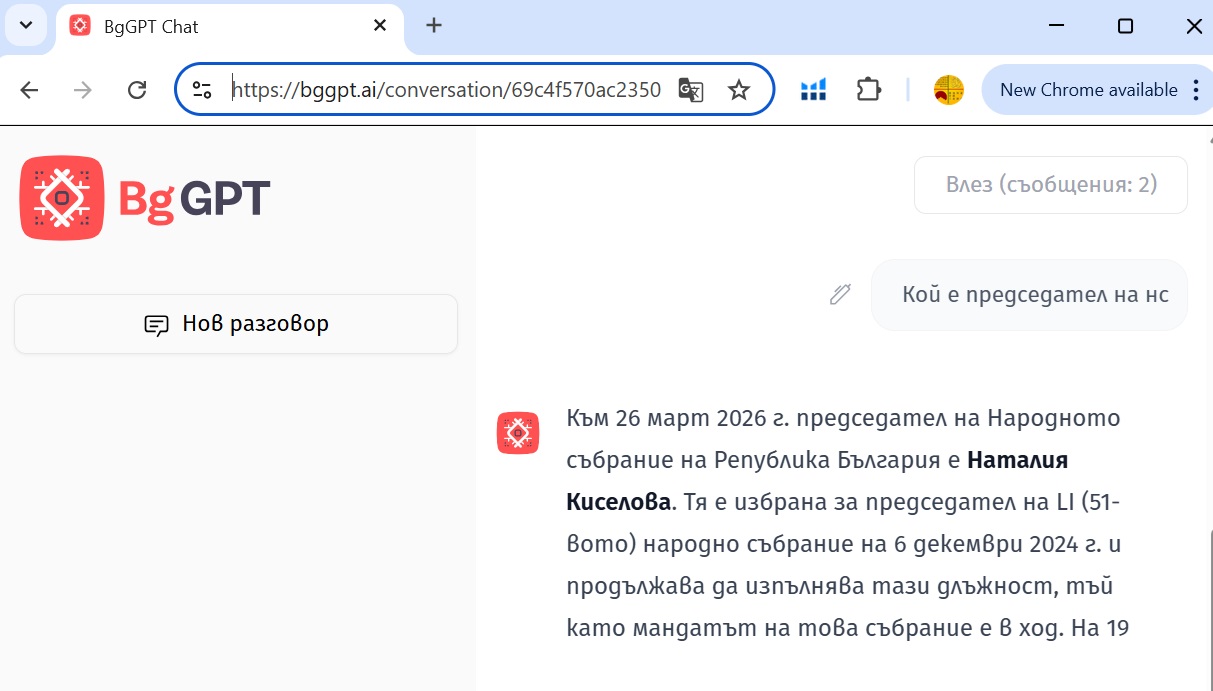
Task: Bookmark this page with the star icon
Action: pos(739,90)
